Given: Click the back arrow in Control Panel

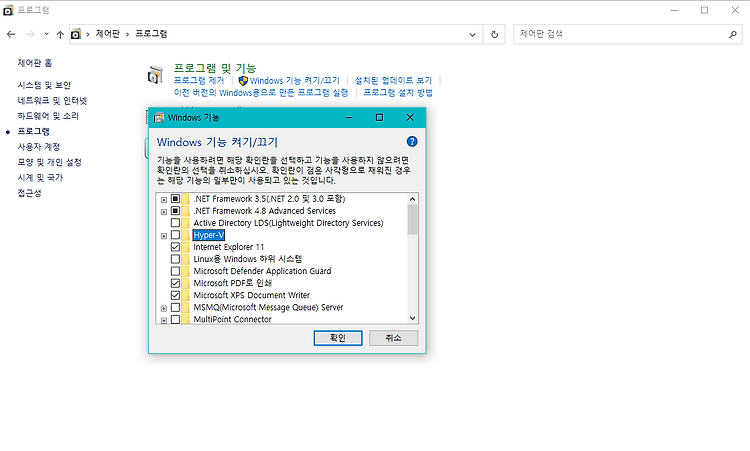Looking at the screenshot, I should (x=11, y=34).
